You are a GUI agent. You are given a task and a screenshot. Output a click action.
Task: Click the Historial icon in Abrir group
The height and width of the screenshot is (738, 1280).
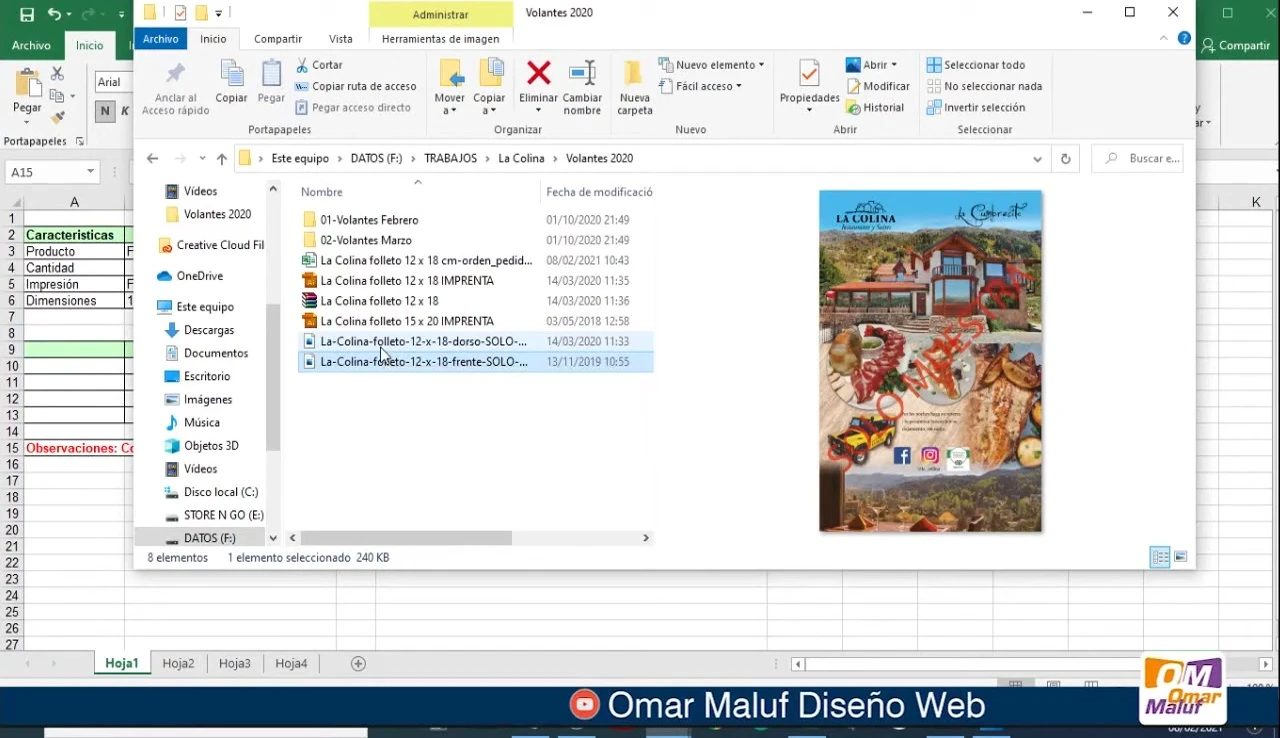tap(854, 108)
